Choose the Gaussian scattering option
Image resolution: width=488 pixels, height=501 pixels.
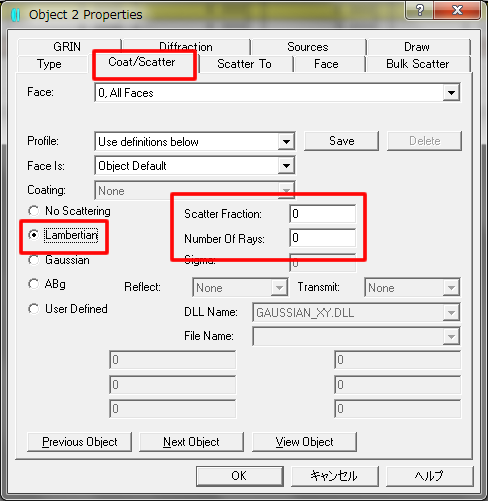pyautogui.click(x=33, y=260)
